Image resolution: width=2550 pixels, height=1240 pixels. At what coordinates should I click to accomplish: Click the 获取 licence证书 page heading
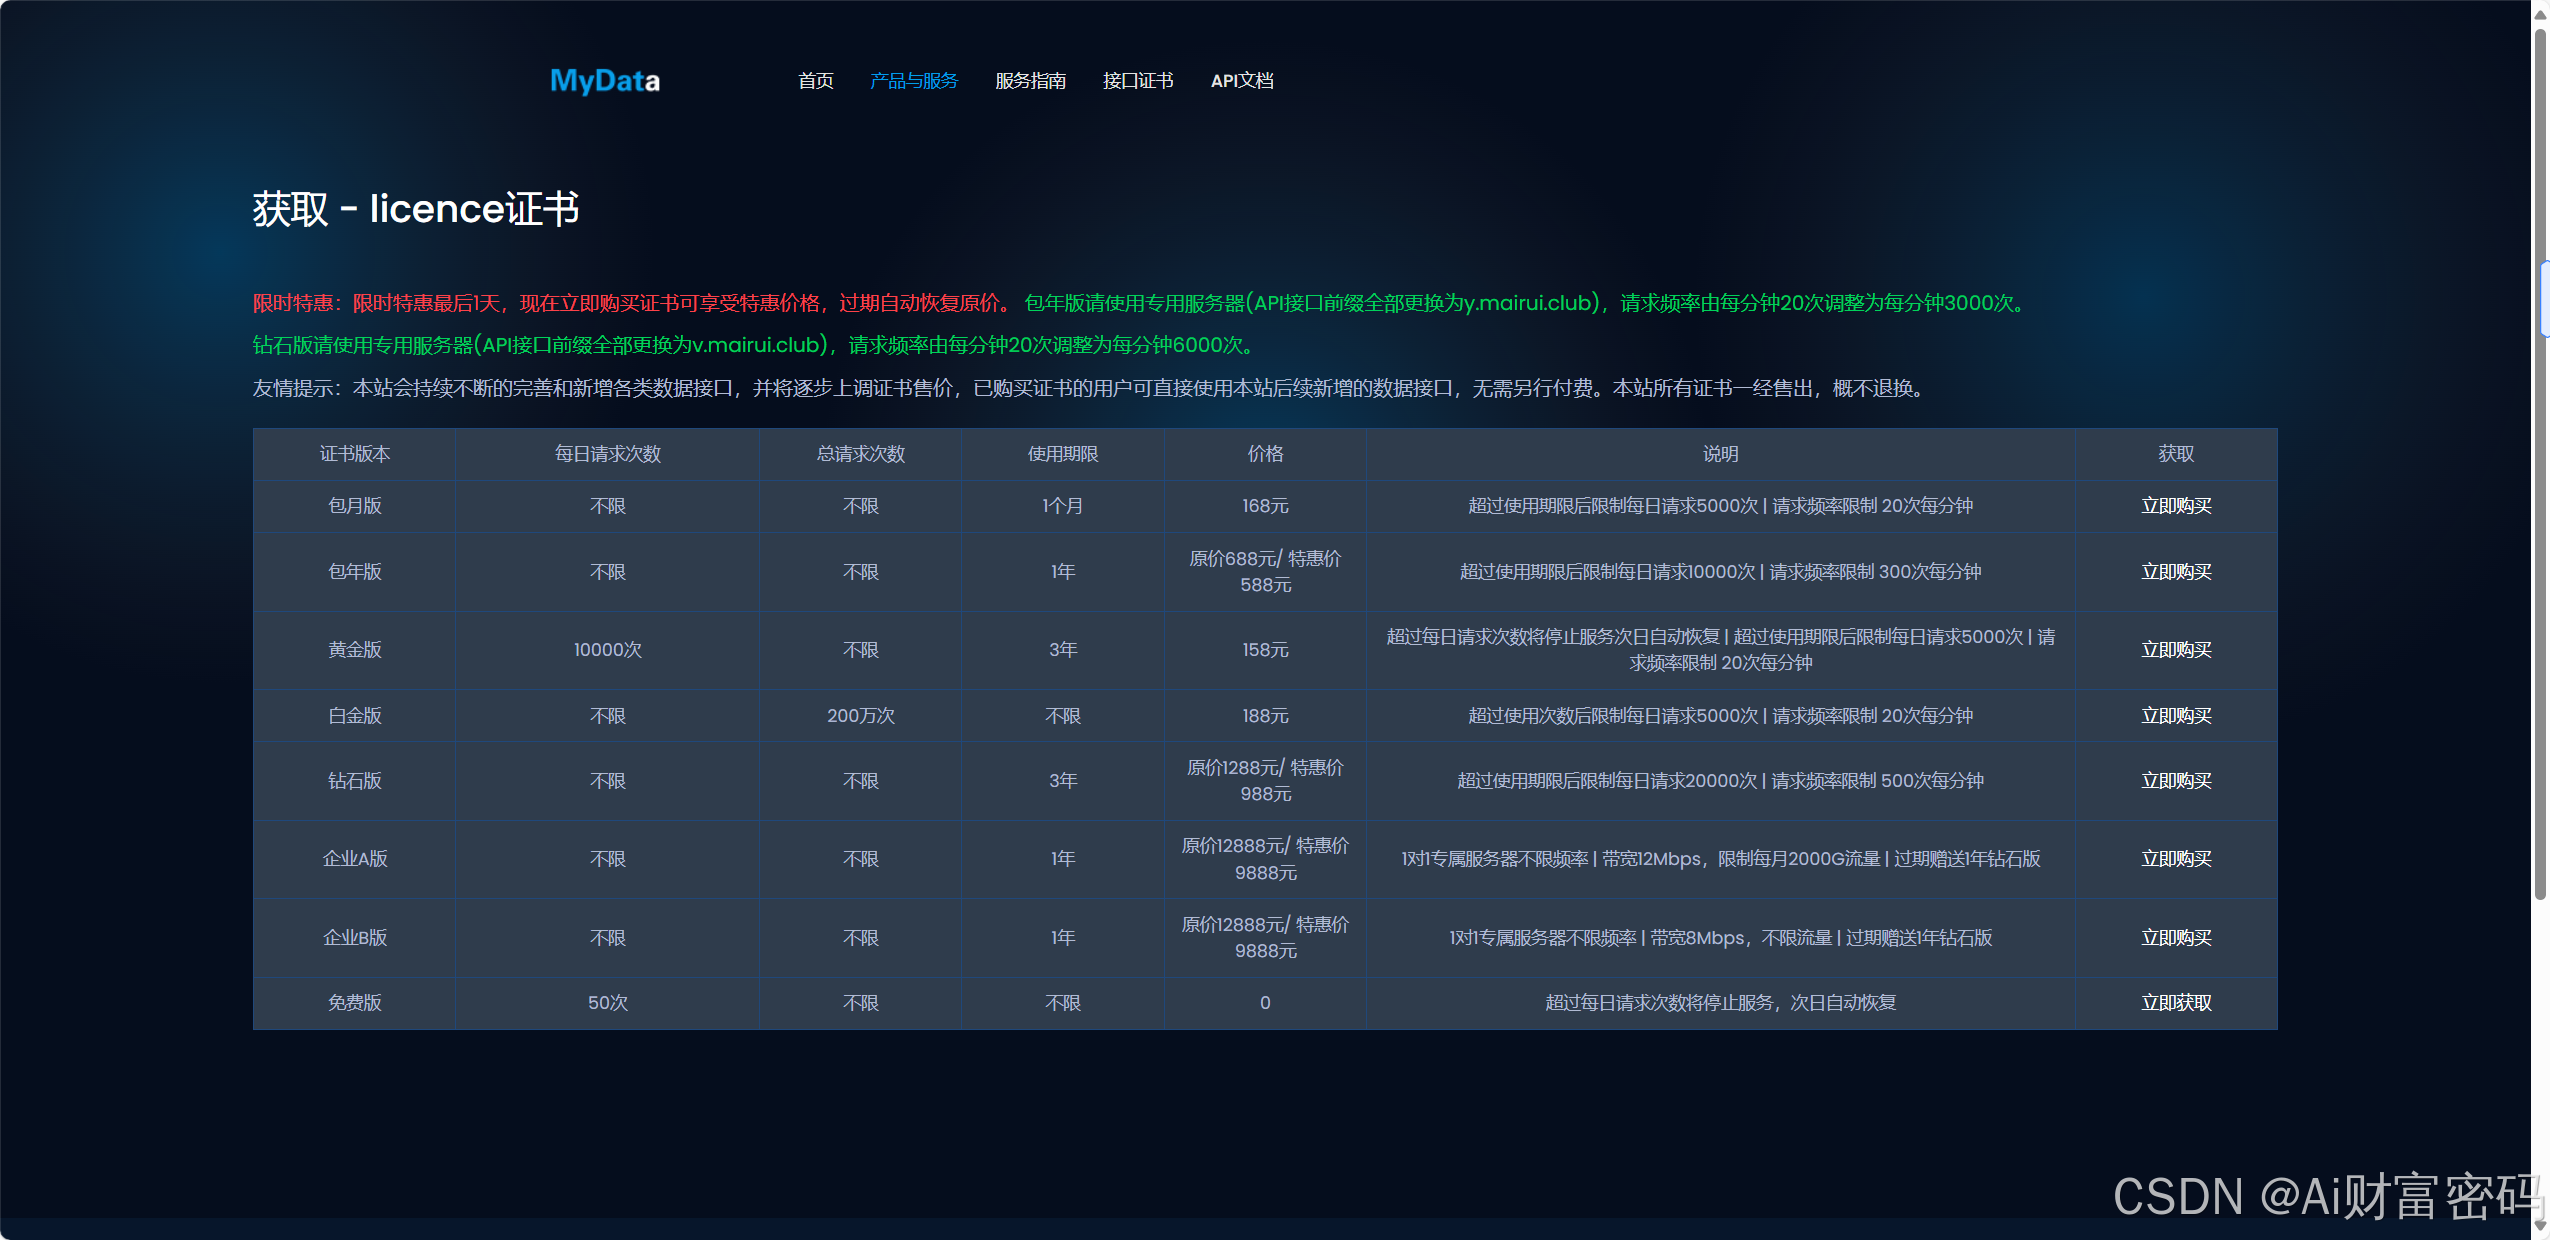coord(415,209)
